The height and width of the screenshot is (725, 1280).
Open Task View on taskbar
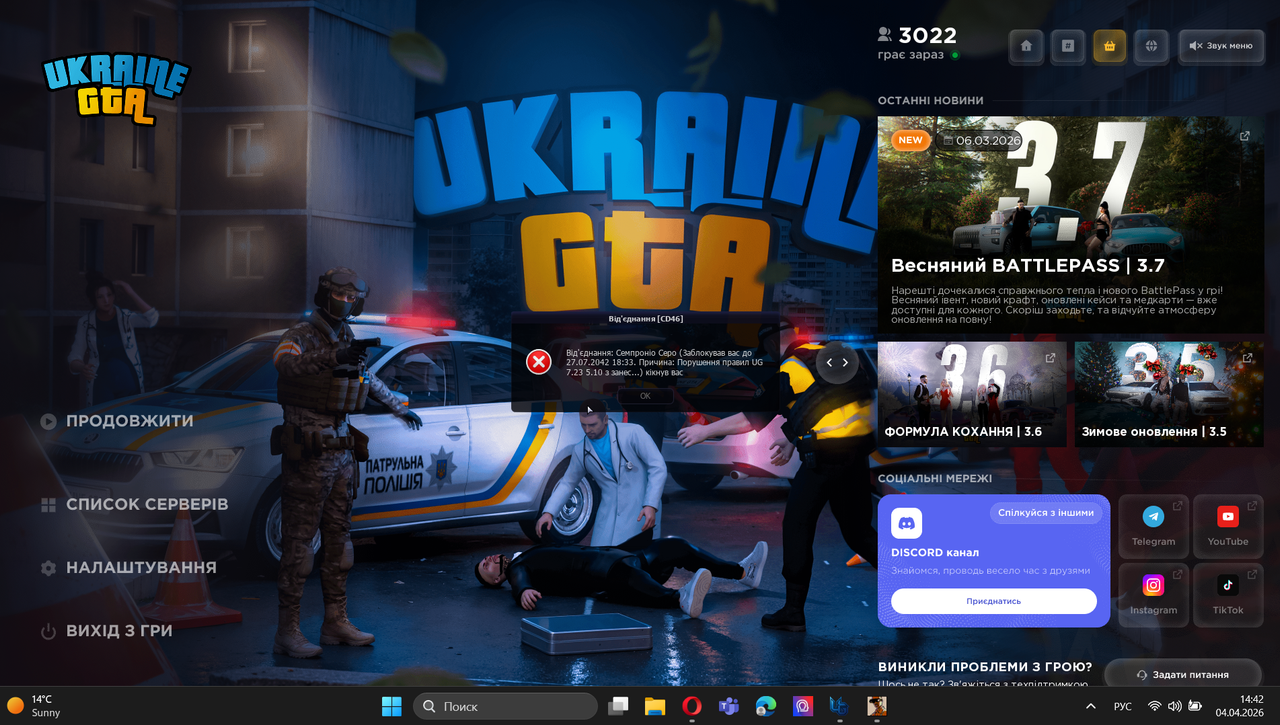(618, 706)
